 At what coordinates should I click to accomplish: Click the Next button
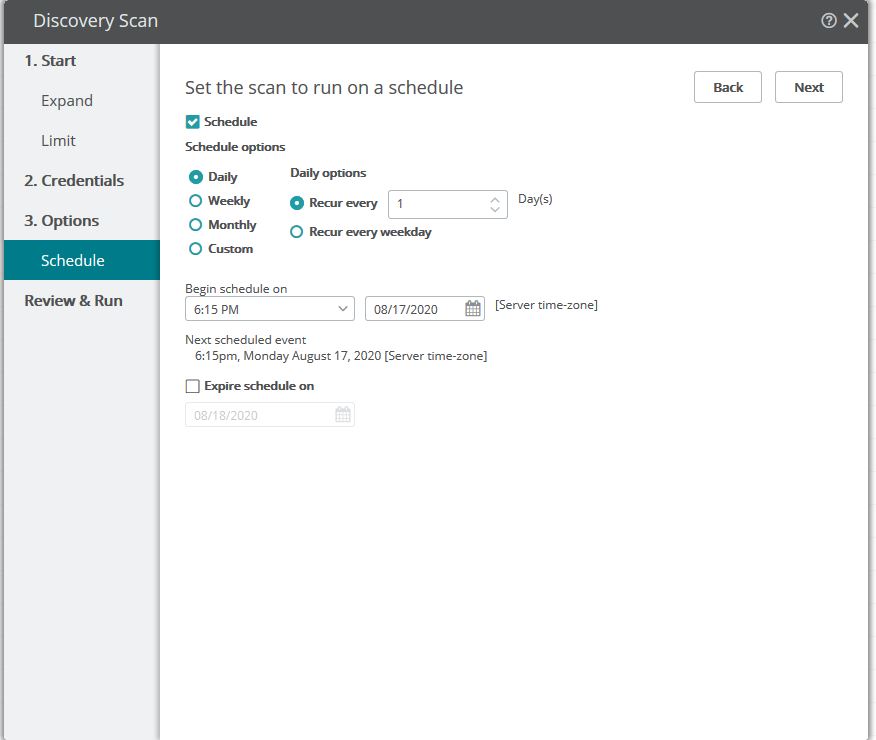pos(809,87)
